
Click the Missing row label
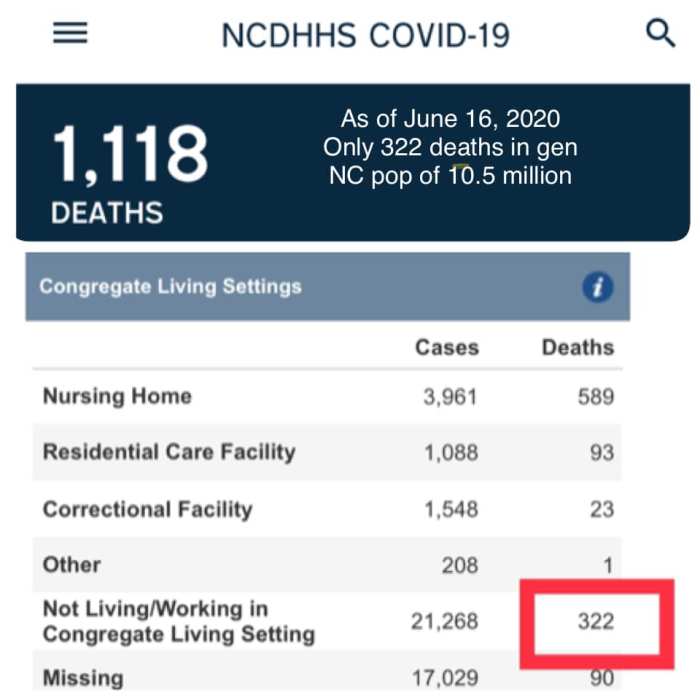(83, 678)
